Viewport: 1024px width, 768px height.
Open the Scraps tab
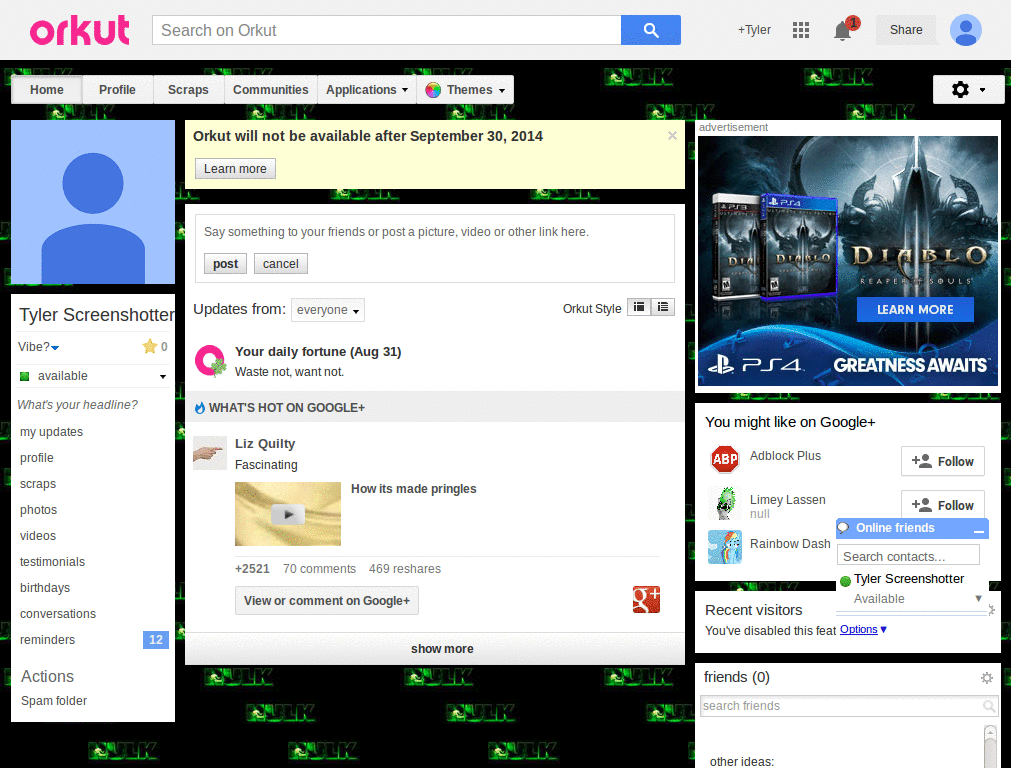188,90
